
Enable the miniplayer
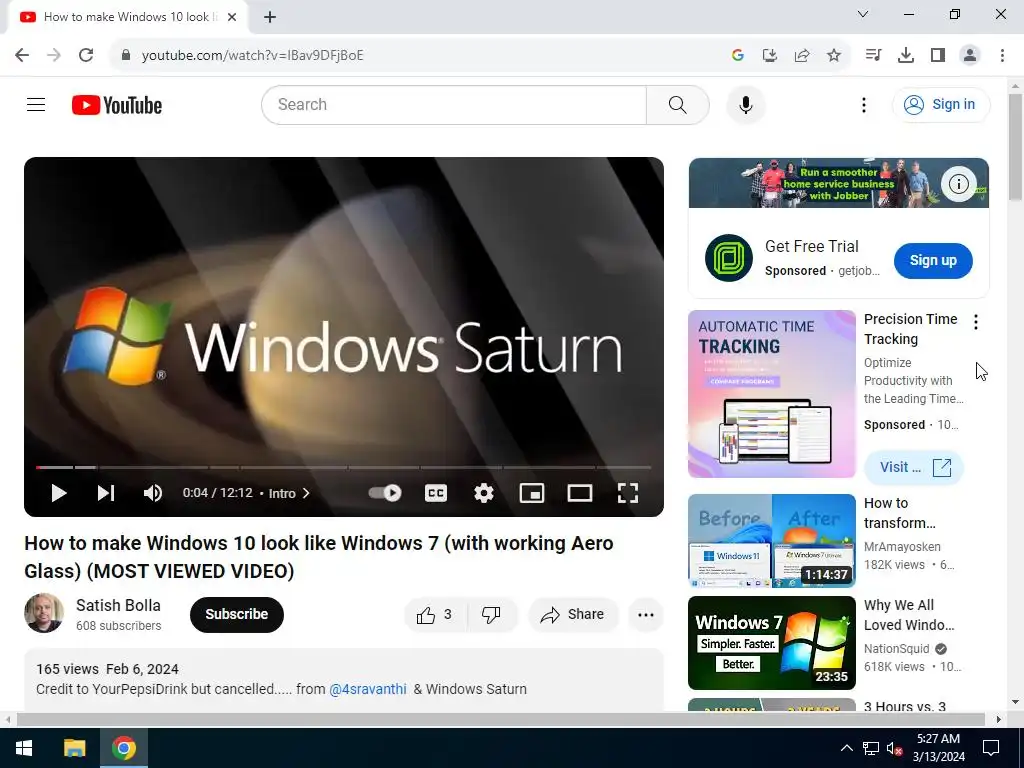[532, 493]
